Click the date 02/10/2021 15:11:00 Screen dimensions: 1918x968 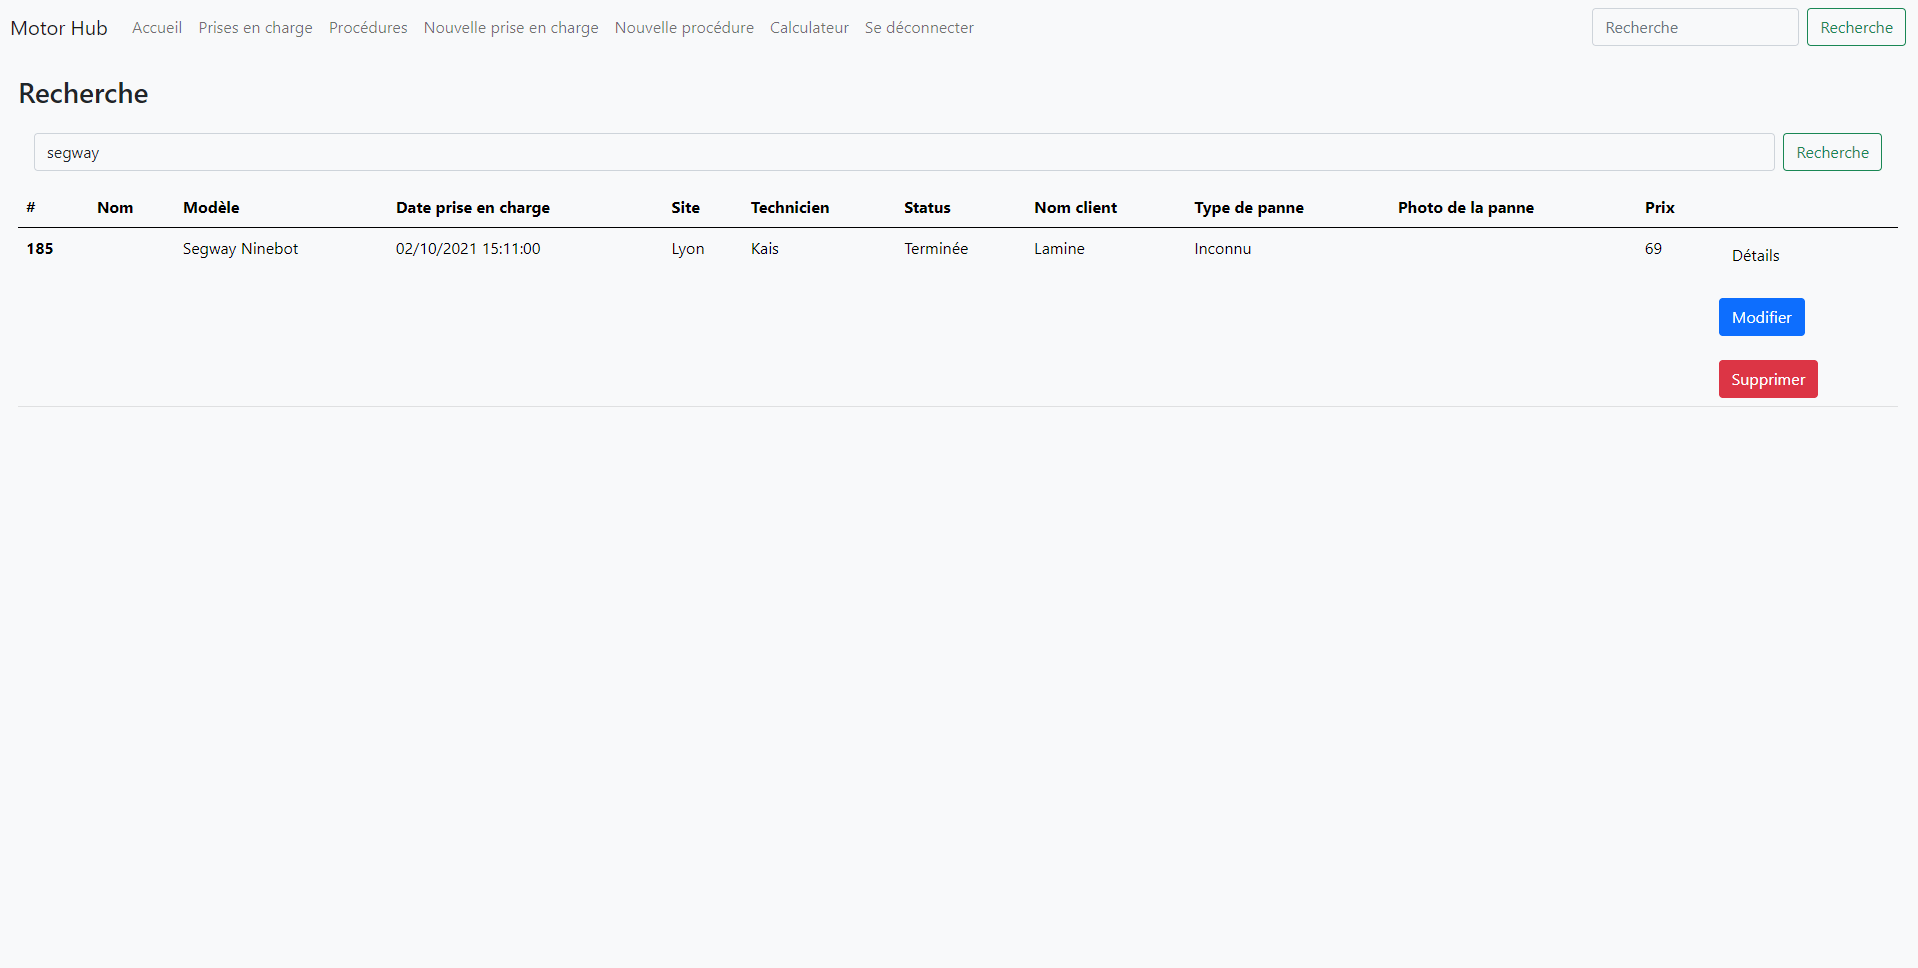point(468,249)
